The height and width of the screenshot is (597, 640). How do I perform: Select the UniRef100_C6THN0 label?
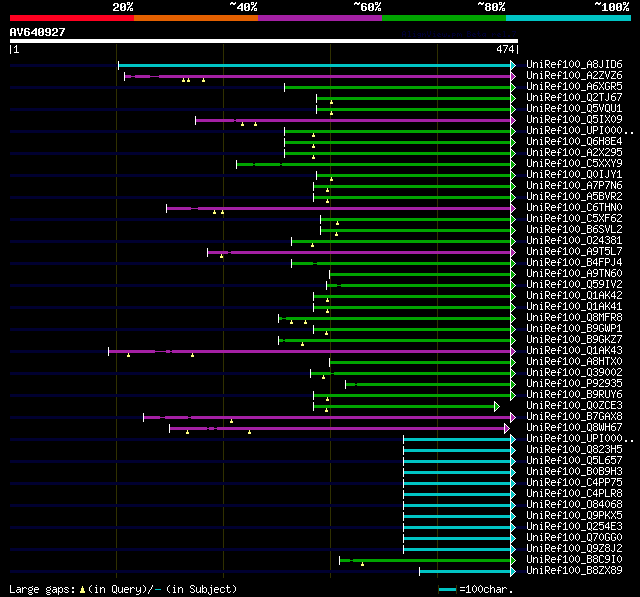[x=574, y=208]
